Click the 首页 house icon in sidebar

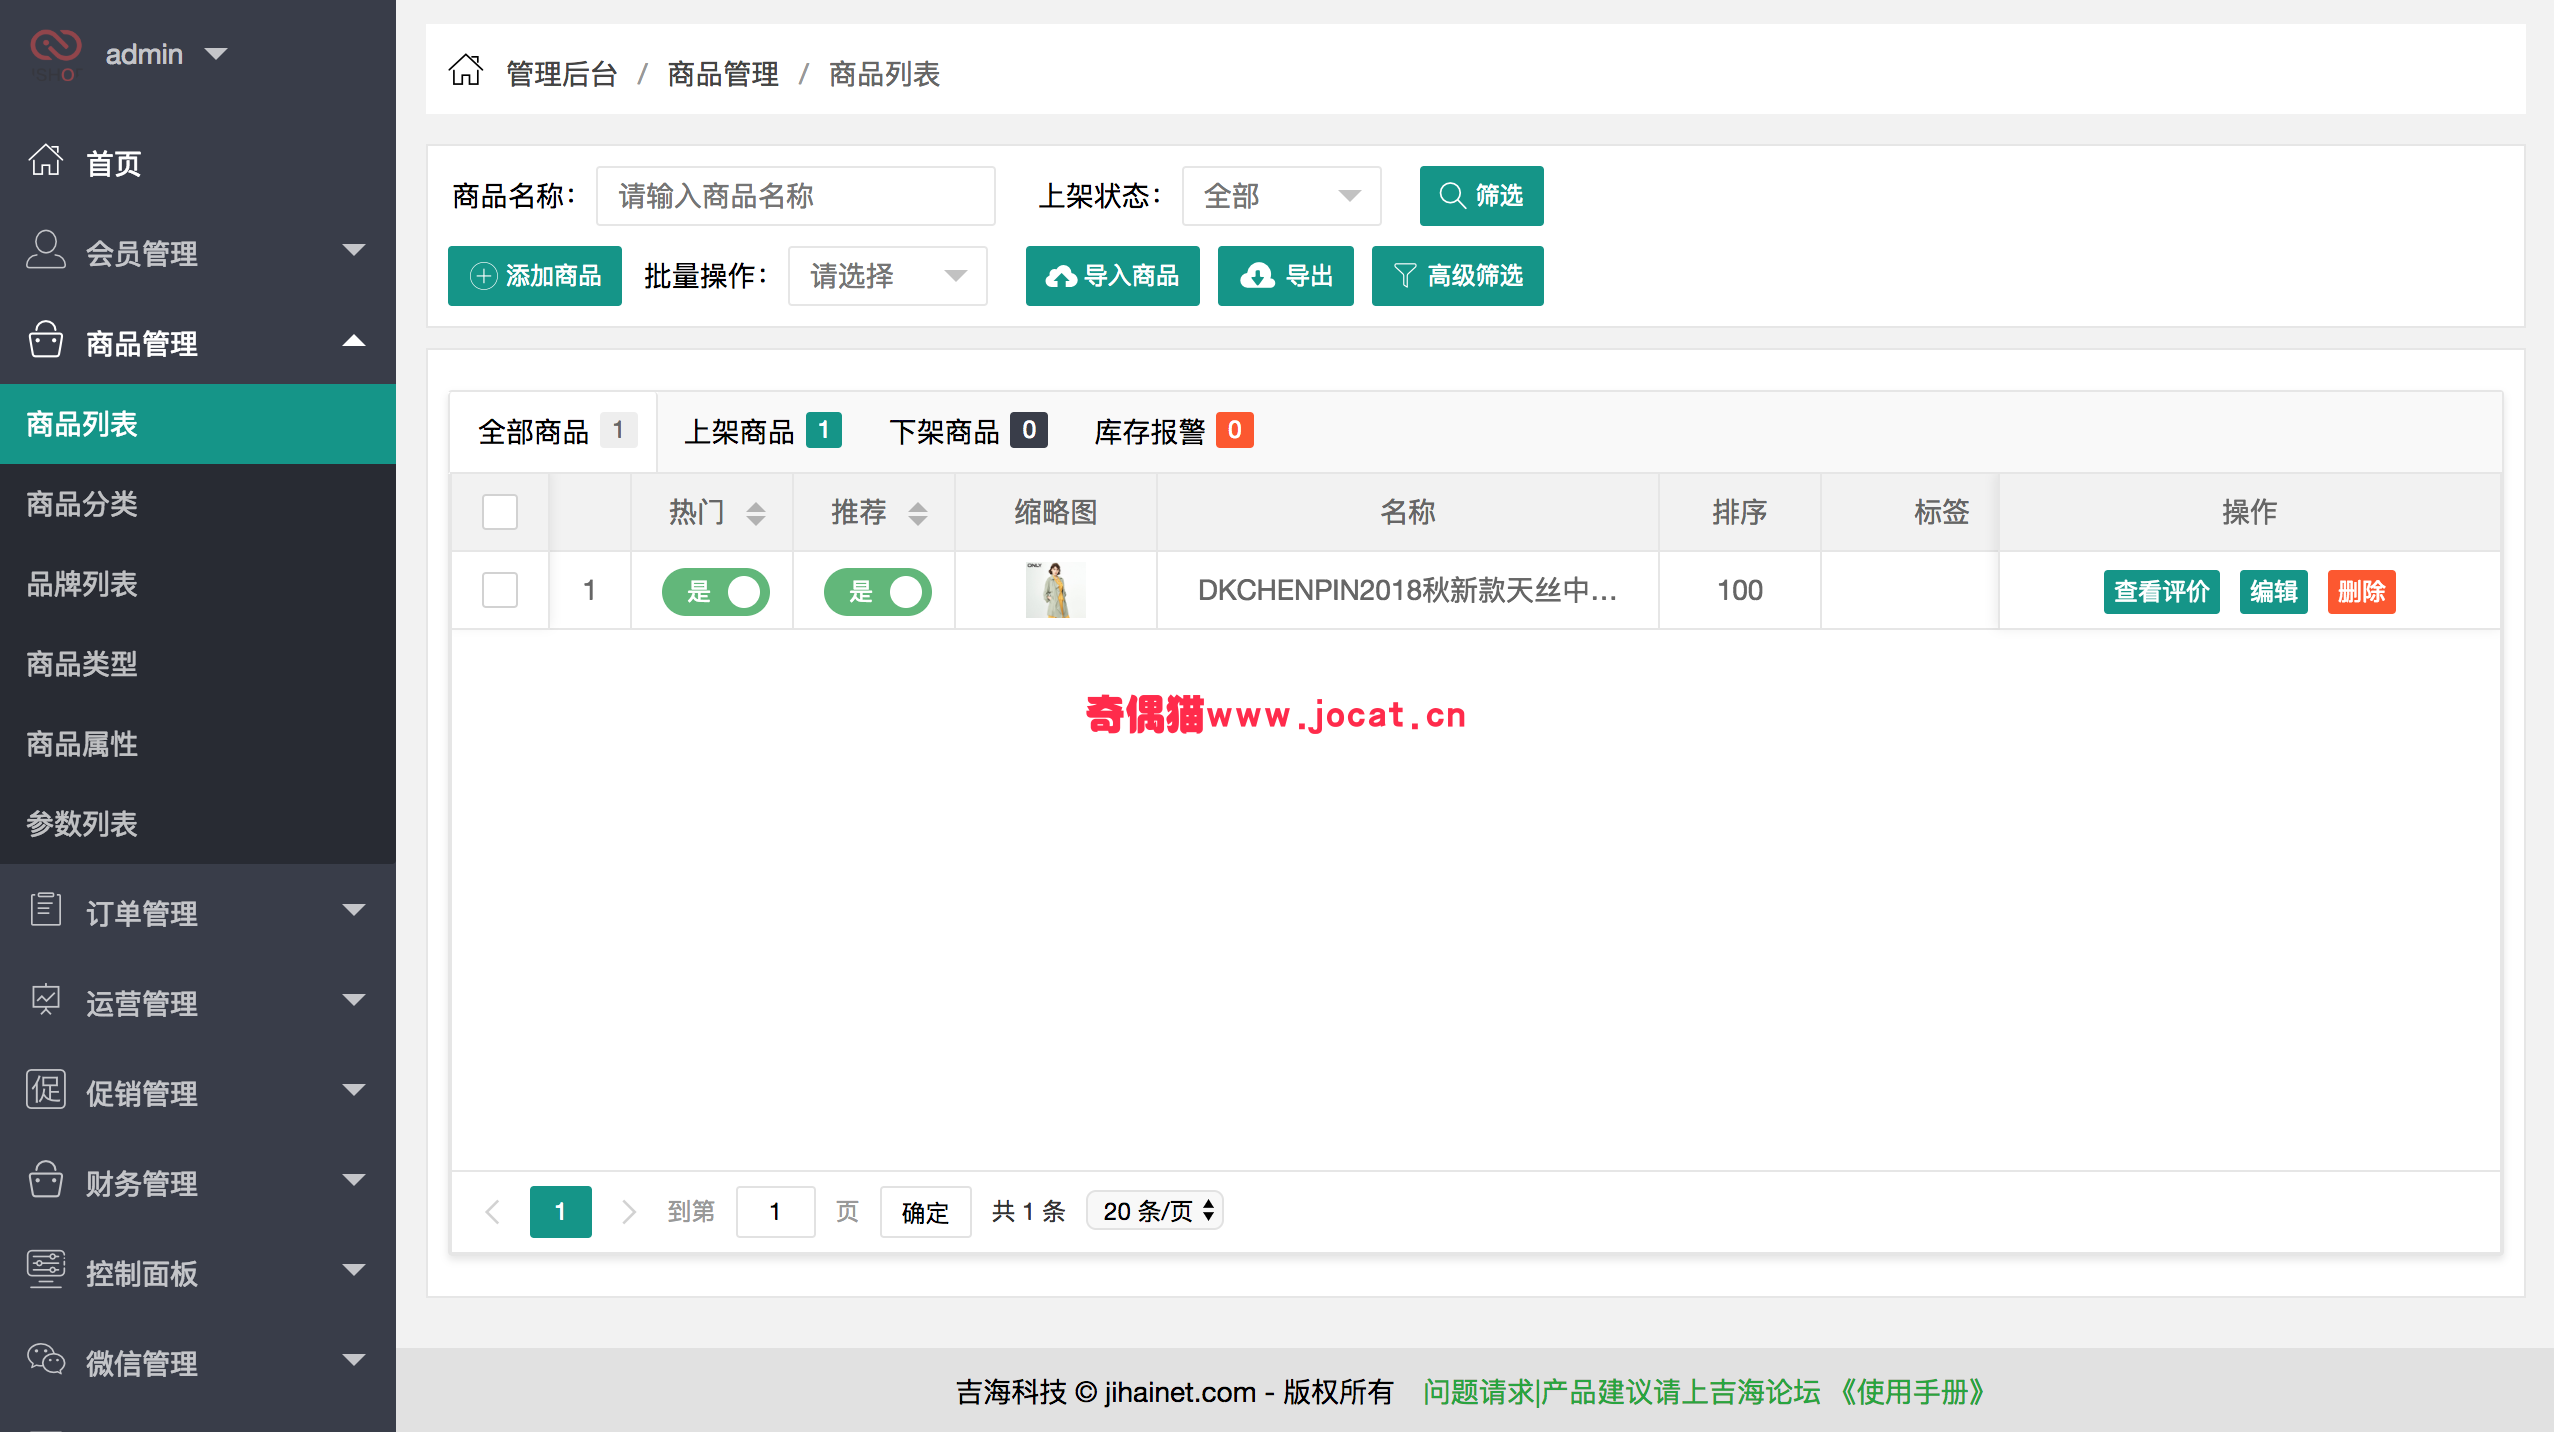(46, 160)
